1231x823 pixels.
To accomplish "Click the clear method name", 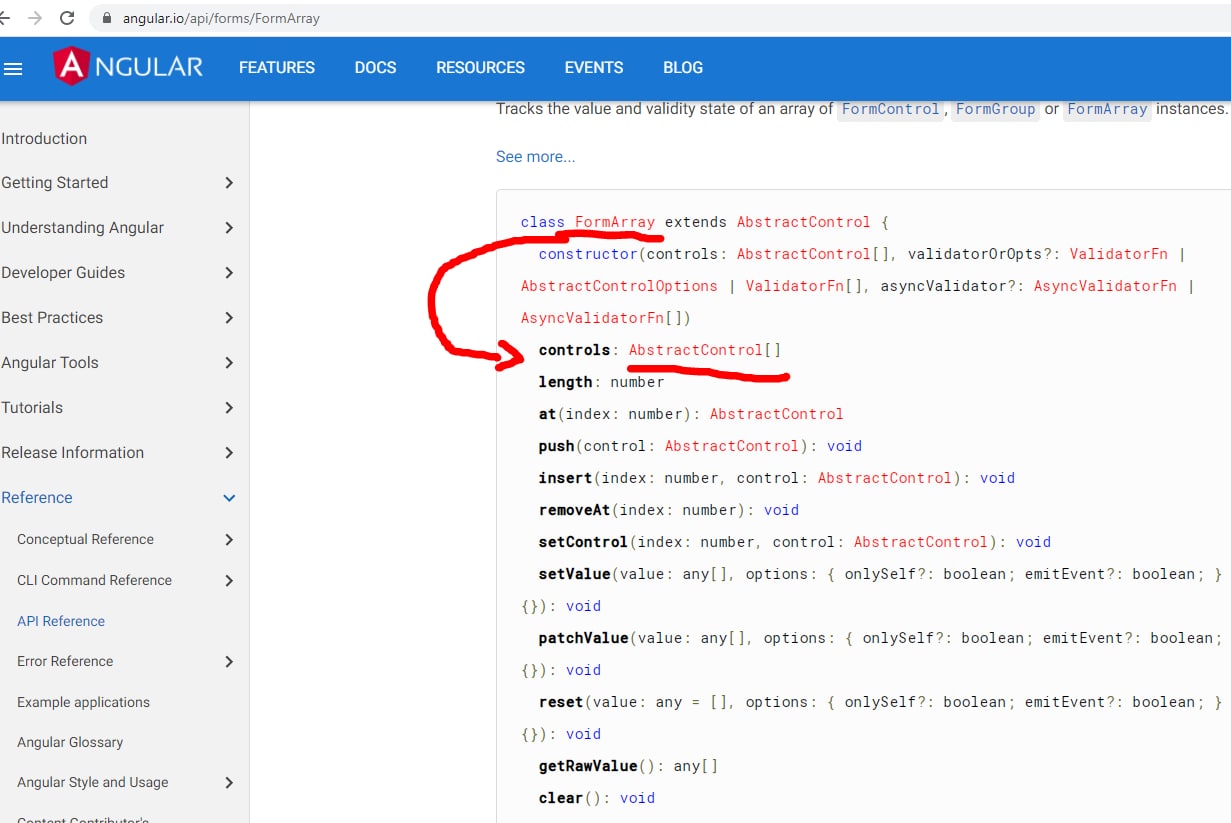I will click(561, 798).
